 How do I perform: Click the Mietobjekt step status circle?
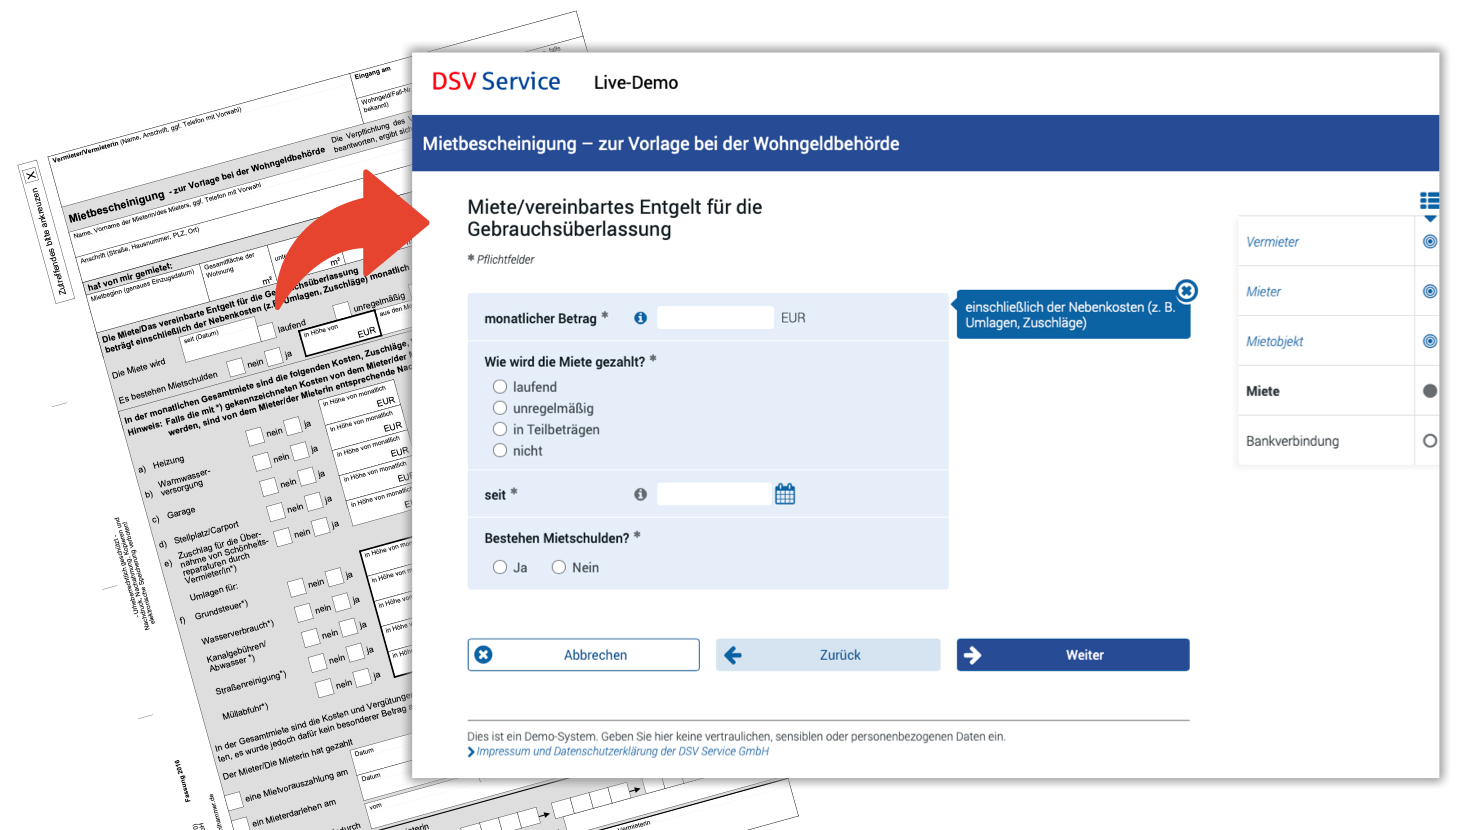pos(1430,341)
